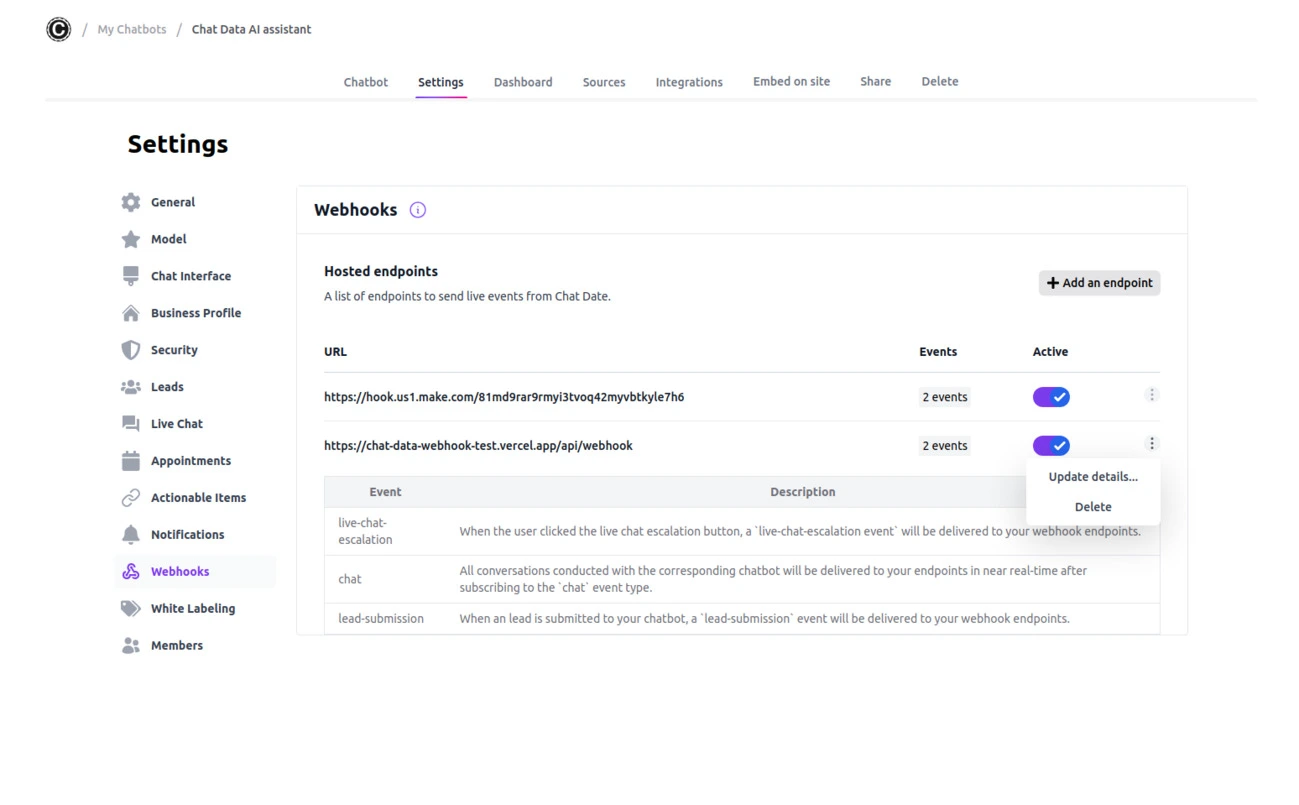Open the General settings gear icon
The width and height of the screenshot is (1299, 805).
pyautogui.click(x=130, y=202)
